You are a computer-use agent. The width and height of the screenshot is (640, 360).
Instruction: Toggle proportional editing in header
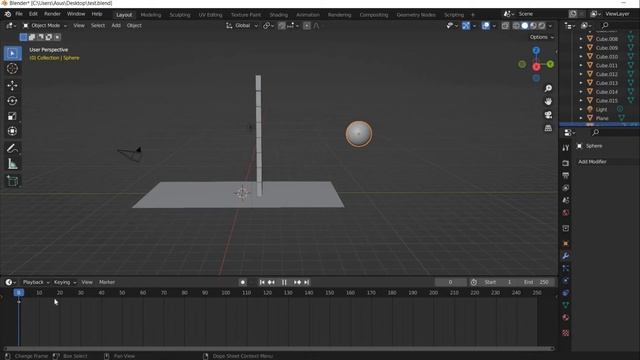(307, 26)
